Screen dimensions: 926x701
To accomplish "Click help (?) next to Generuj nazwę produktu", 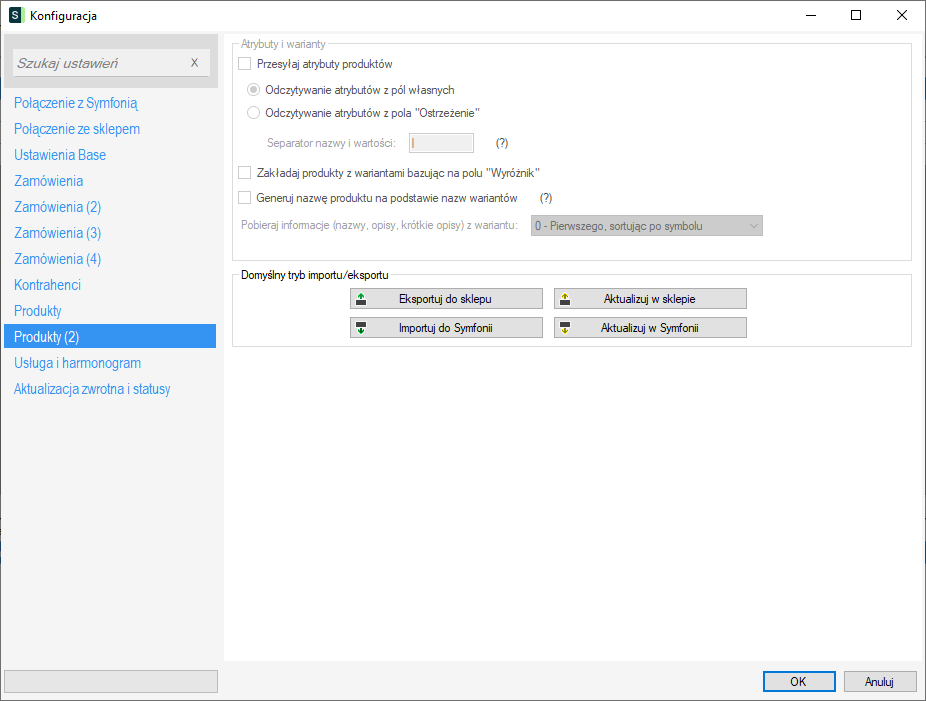I will click(546, 198).
